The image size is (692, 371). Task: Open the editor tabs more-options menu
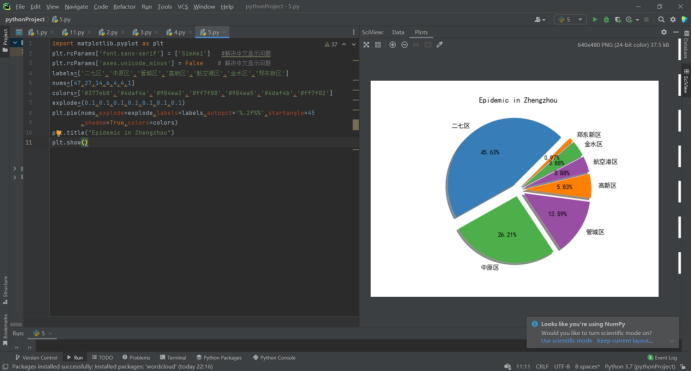(x=354, y=32)
